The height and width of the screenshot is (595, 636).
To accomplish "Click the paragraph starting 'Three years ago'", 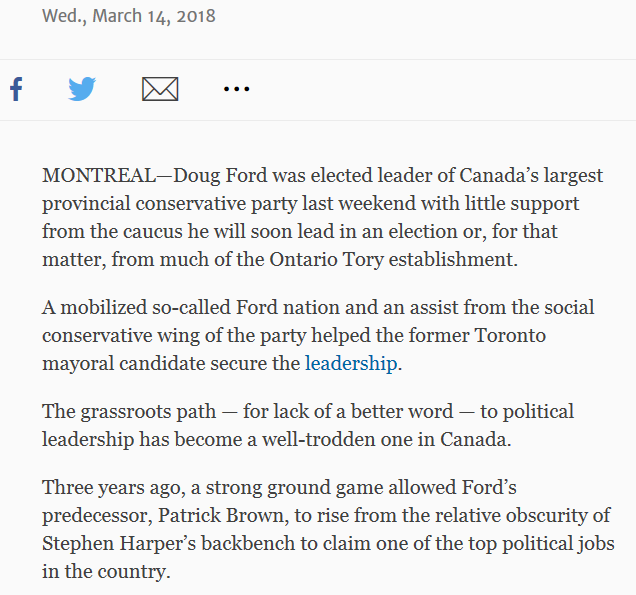I will 328,529.
